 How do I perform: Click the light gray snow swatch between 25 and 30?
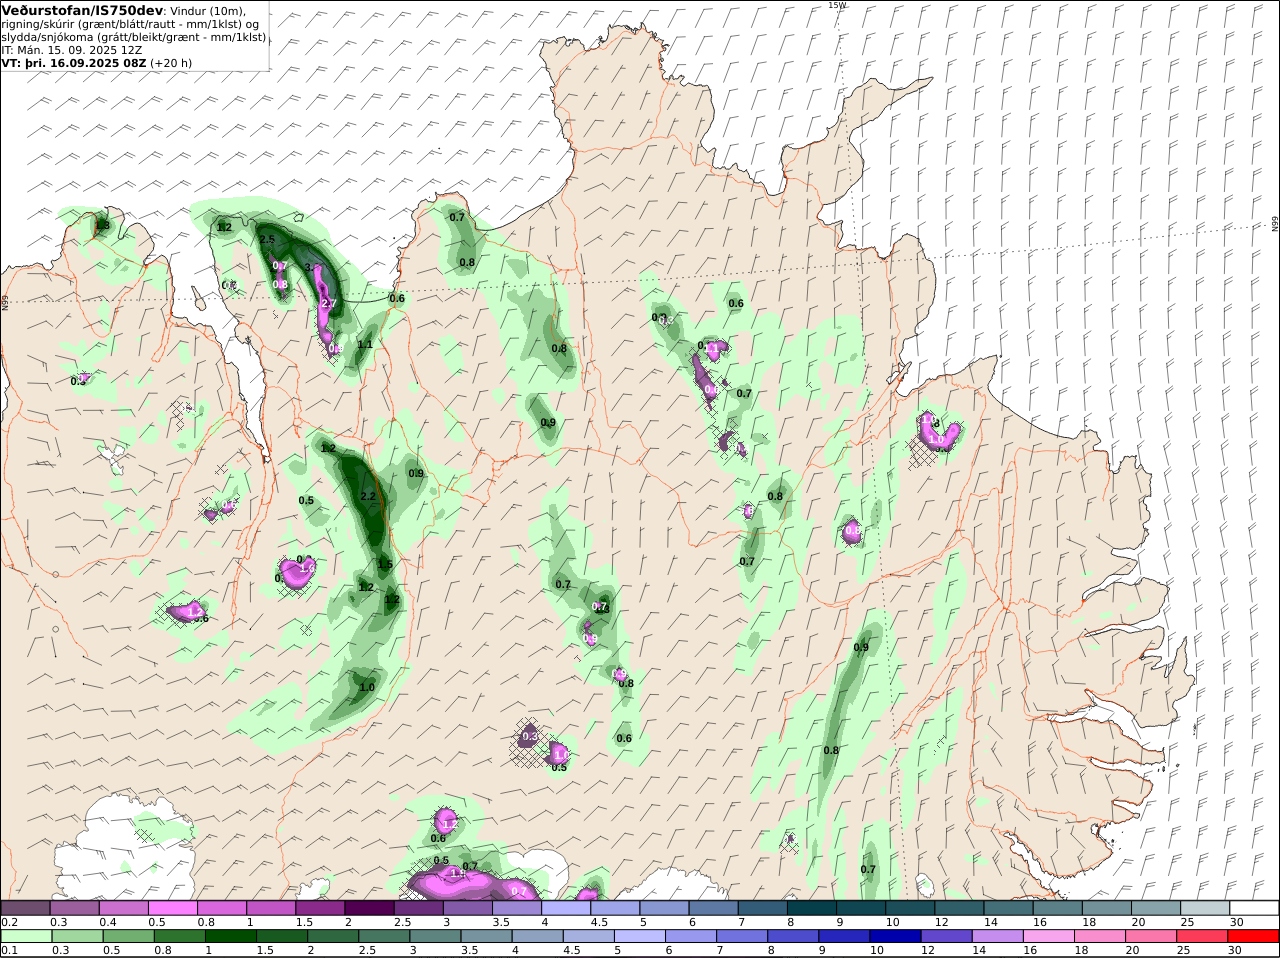[x=1206, y=908]
